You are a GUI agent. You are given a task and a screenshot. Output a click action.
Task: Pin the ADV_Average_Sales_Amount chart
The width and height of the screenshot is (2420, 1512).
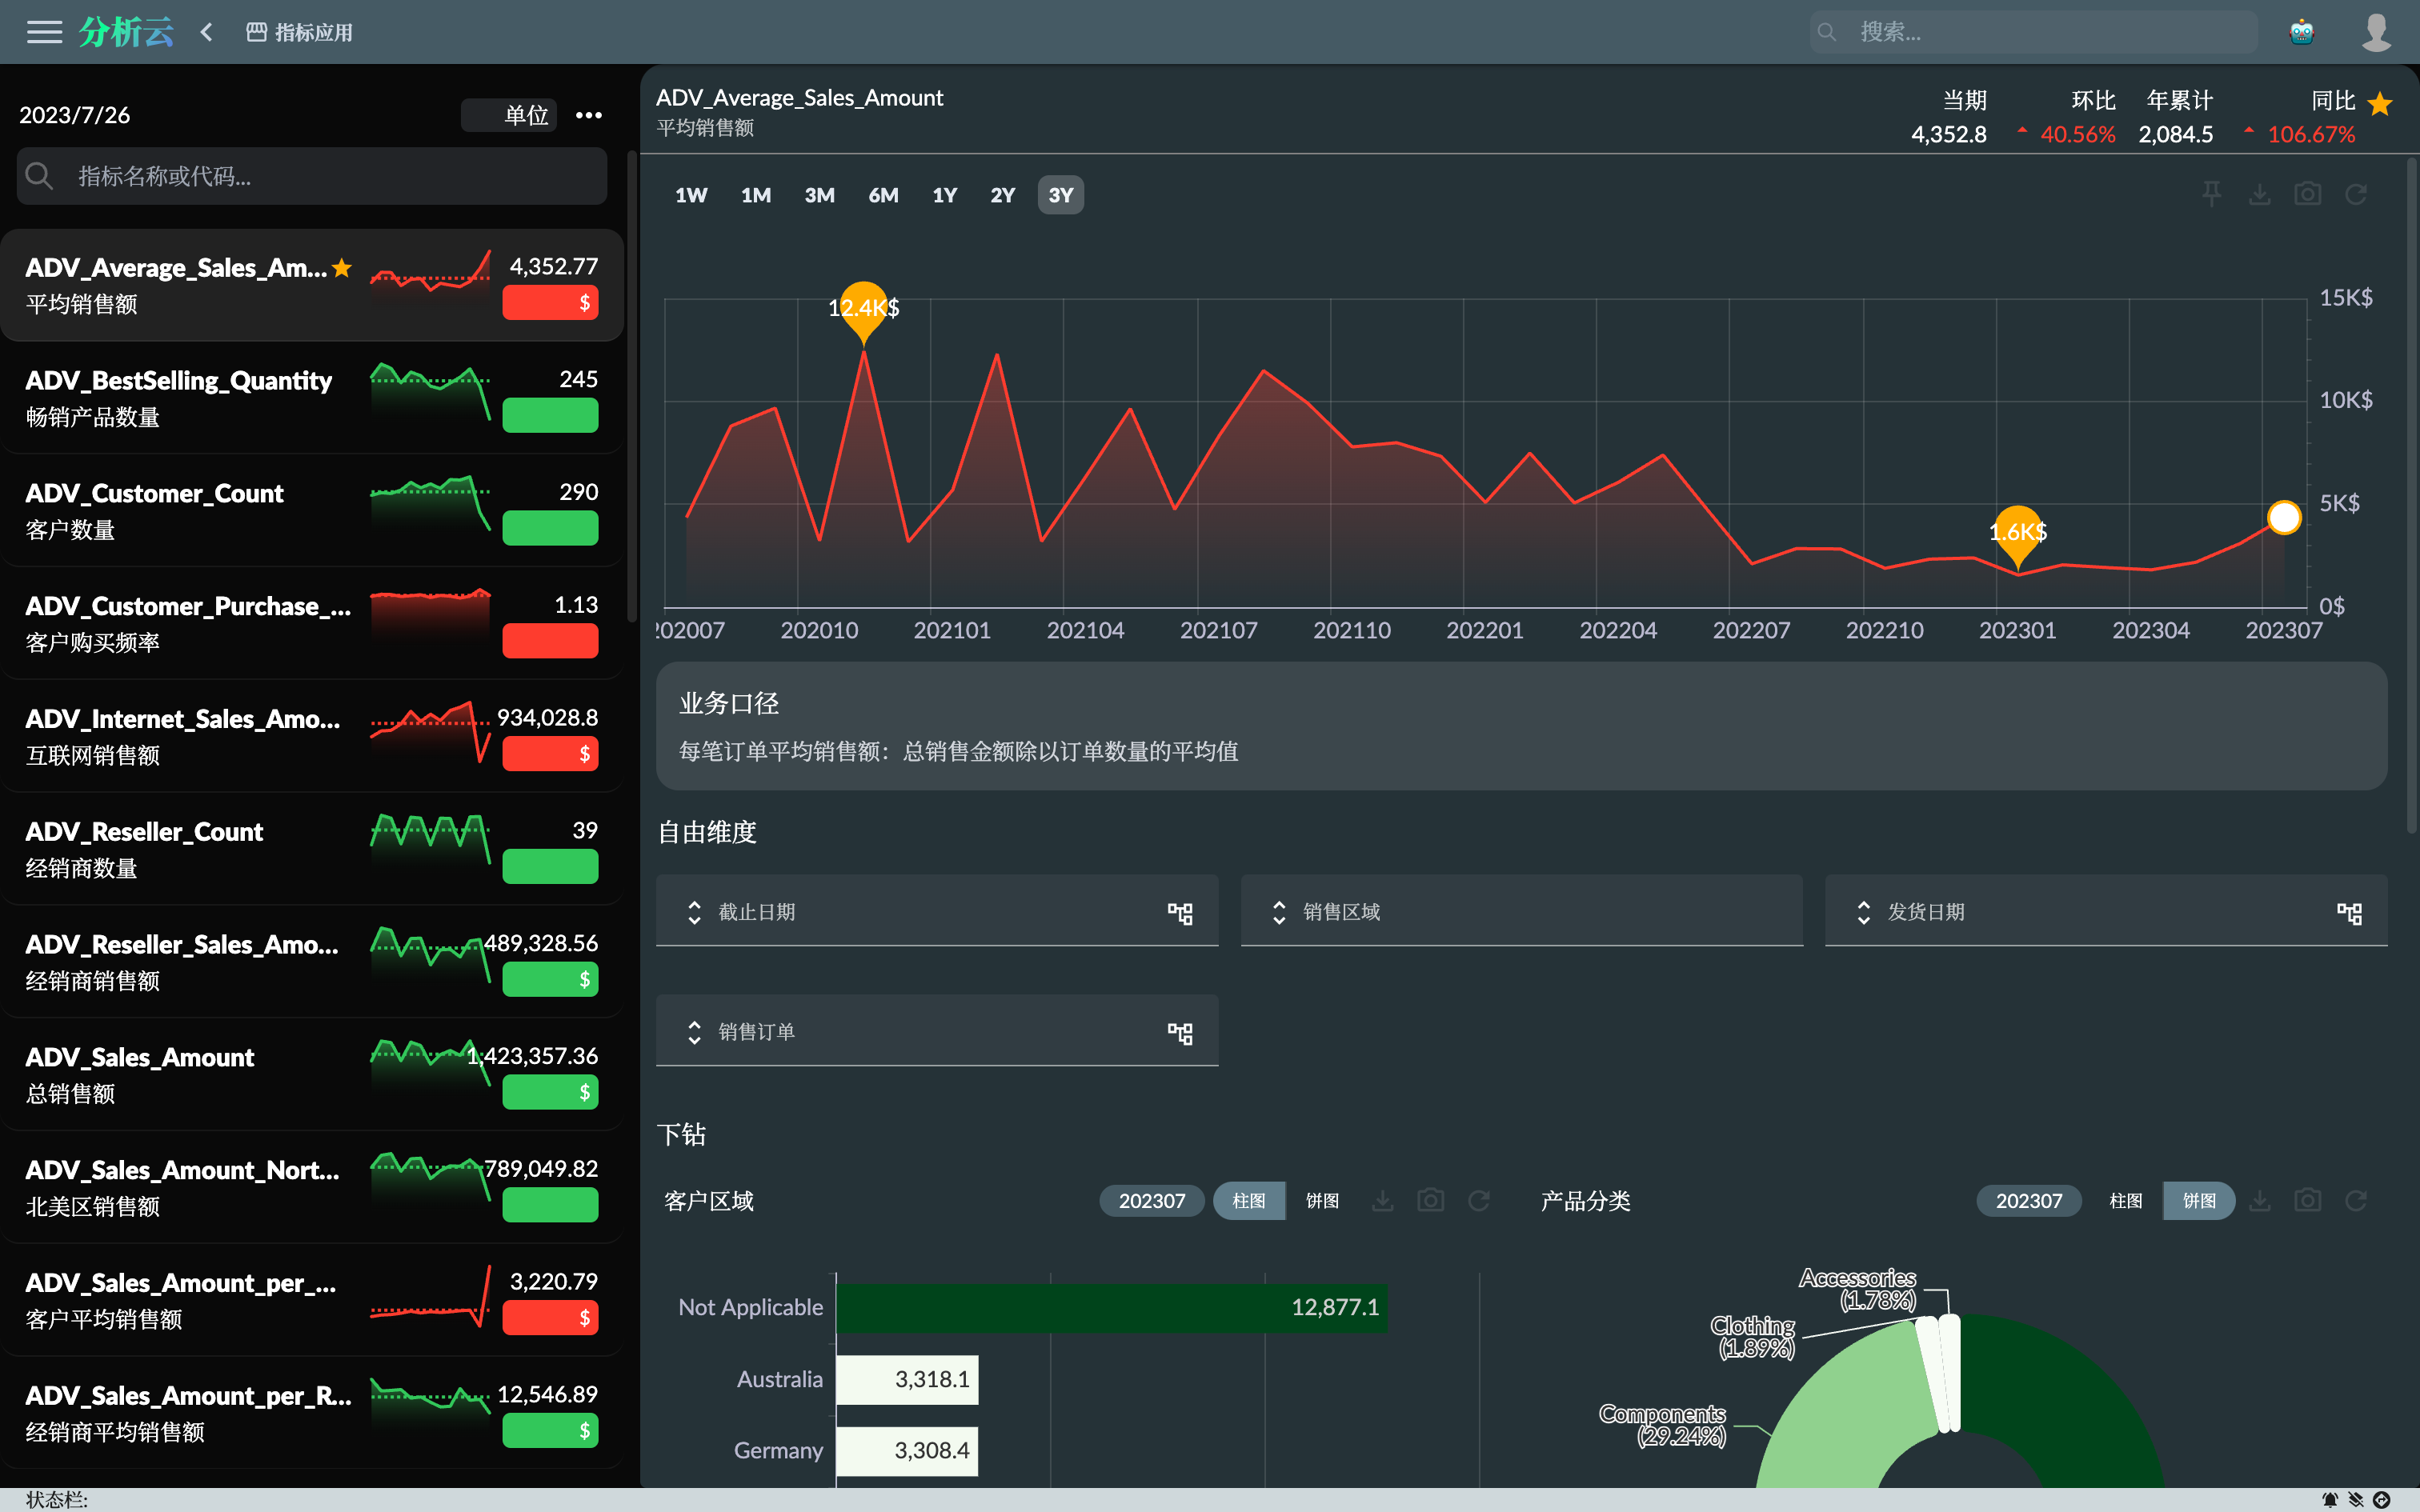(2211, 194)
